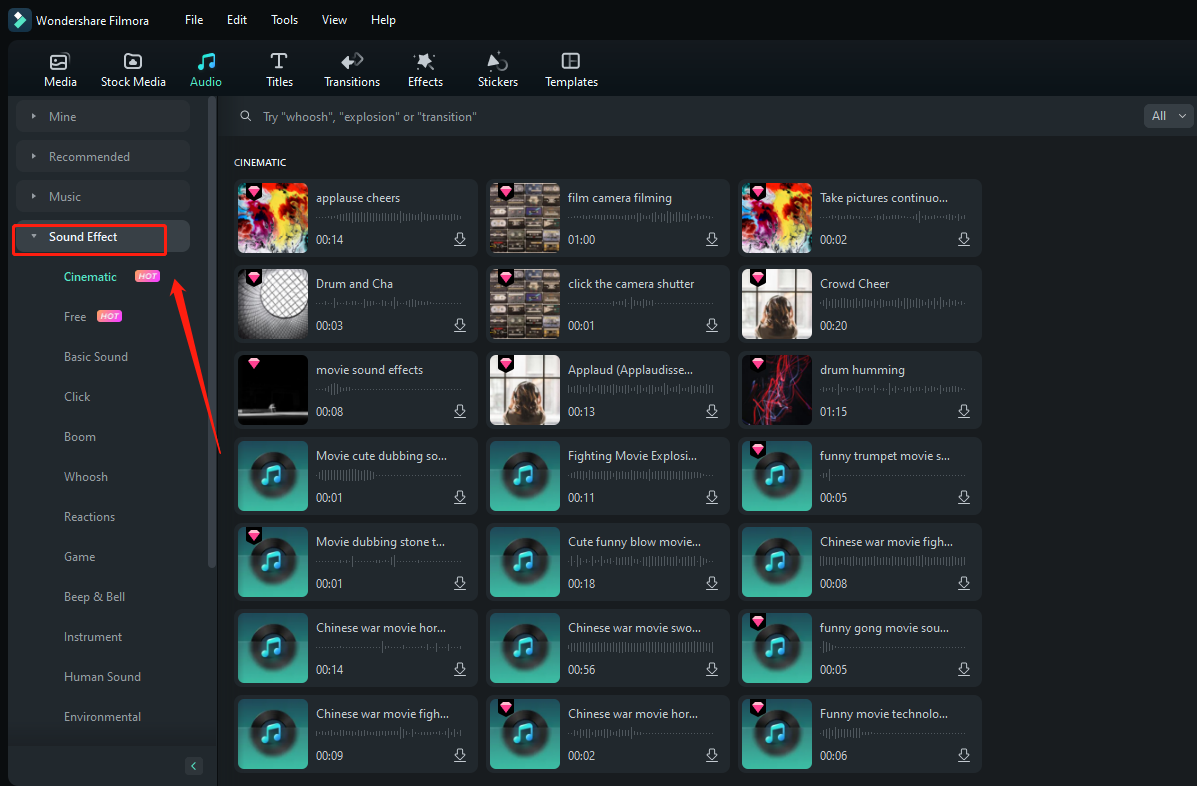
Task: Collapse the Sound Effect category
Action: (x=103, y=237)
